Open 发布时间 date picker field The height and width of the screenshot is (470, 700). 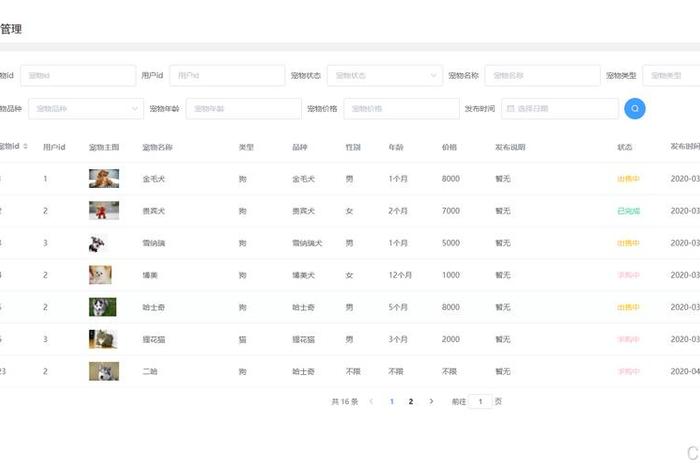click(560, 108)
